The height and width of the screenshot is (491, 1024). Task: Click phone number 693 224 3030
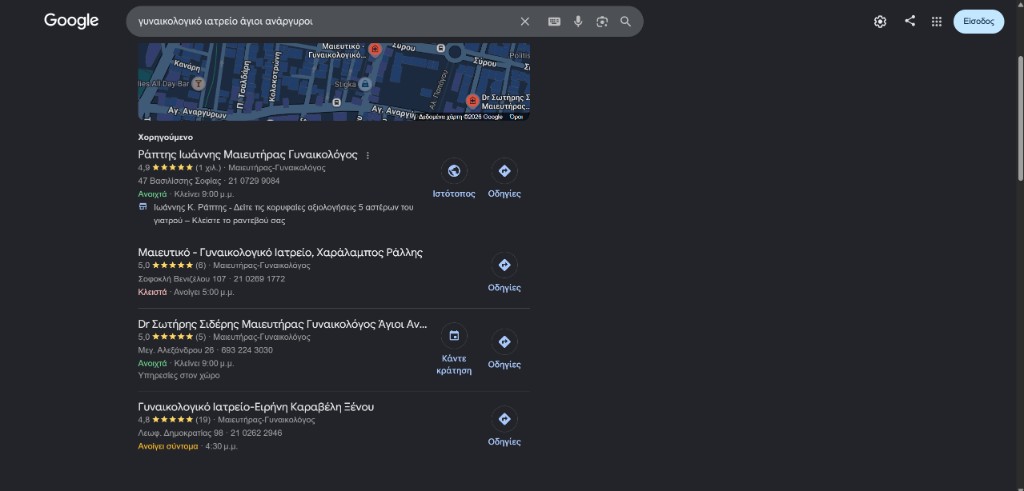pos(247,350)
